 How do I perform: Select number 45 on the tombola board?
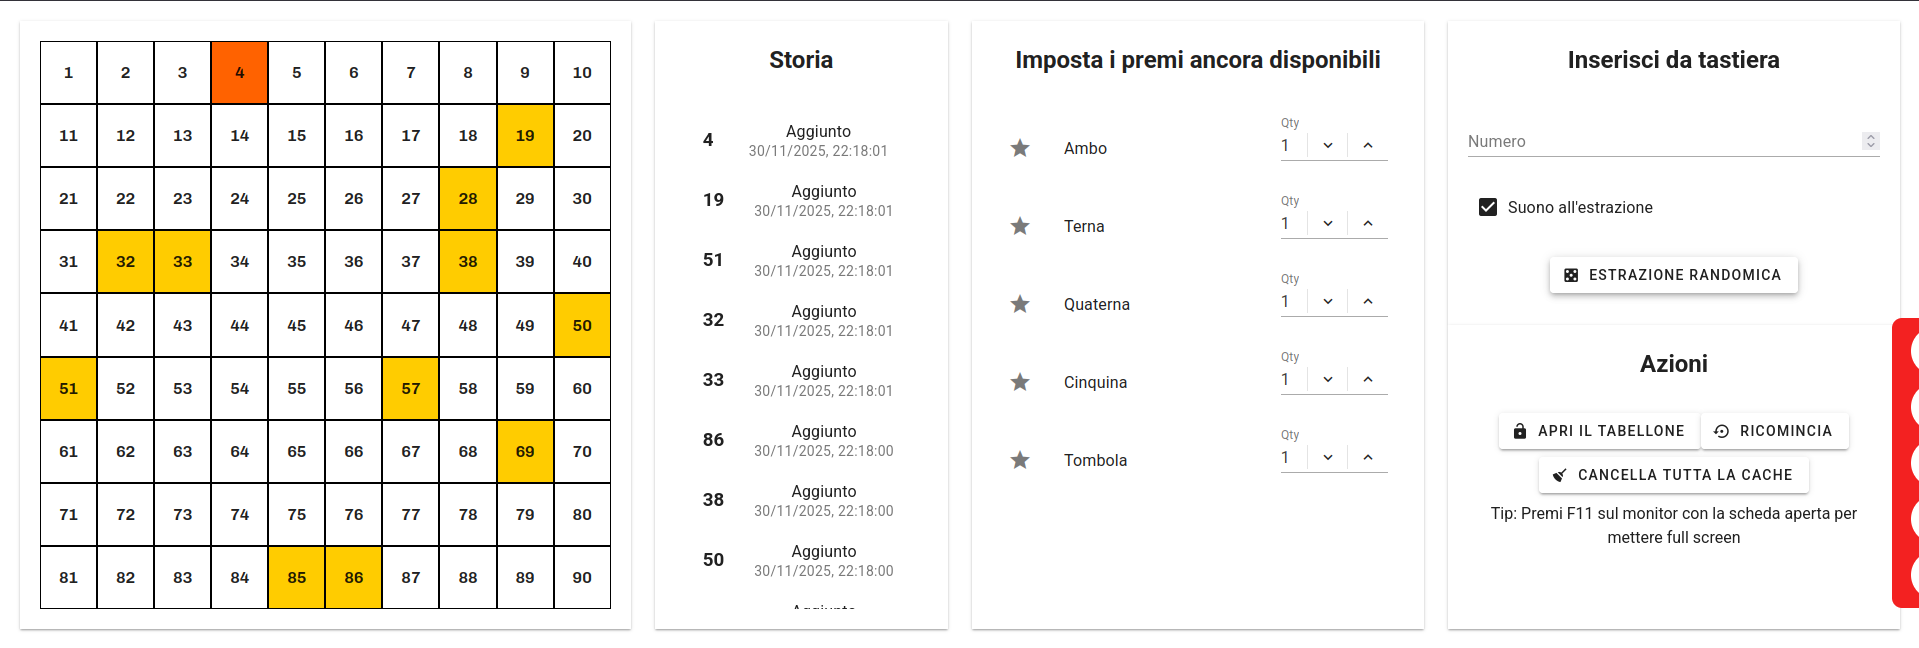tap(297, 325)
